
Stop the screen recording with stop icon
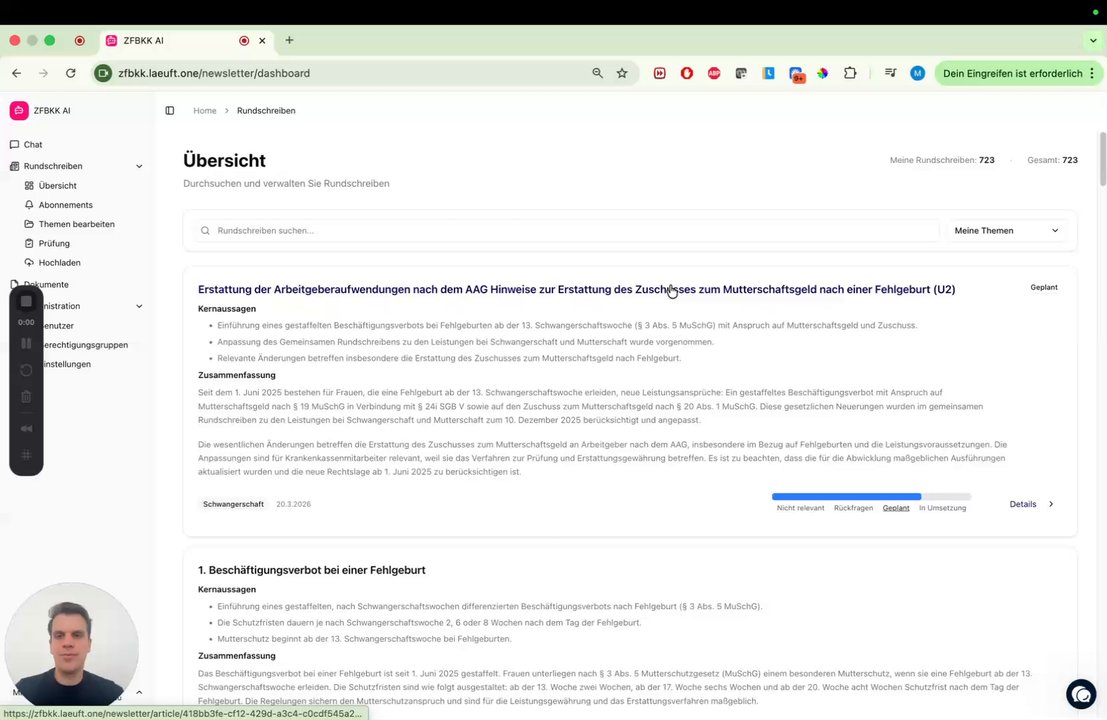(26, 301)
